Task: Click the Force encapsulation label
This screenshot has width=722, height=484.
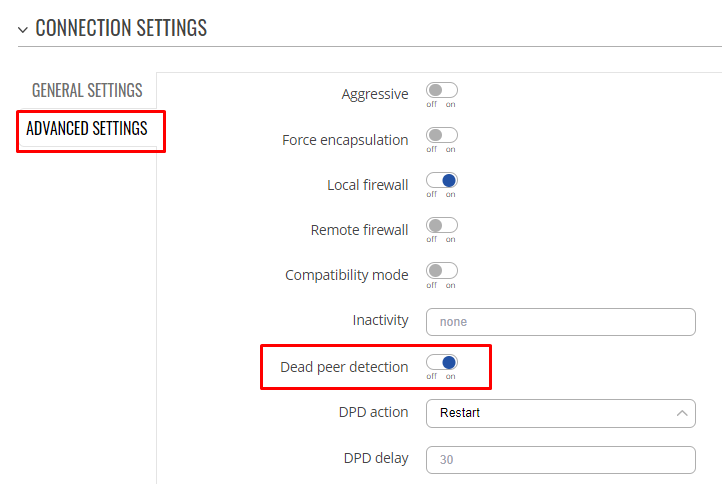Action: click(345, 140)
